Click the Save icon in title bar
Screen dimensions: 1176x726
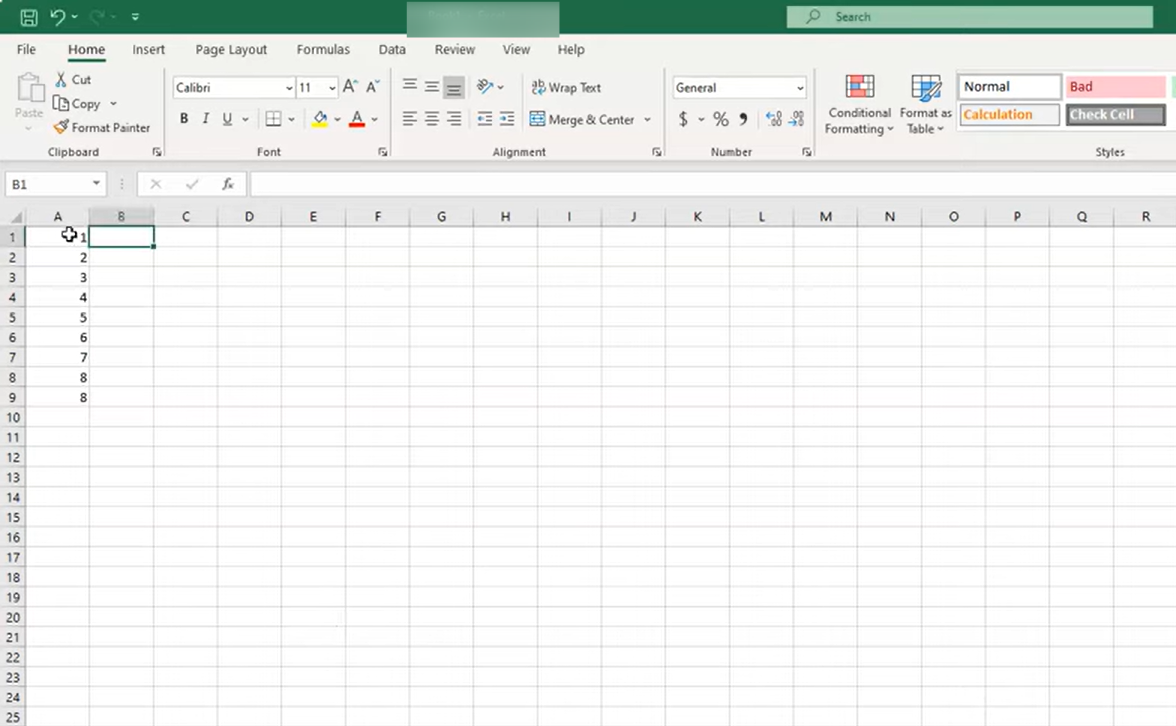[29, 17]
